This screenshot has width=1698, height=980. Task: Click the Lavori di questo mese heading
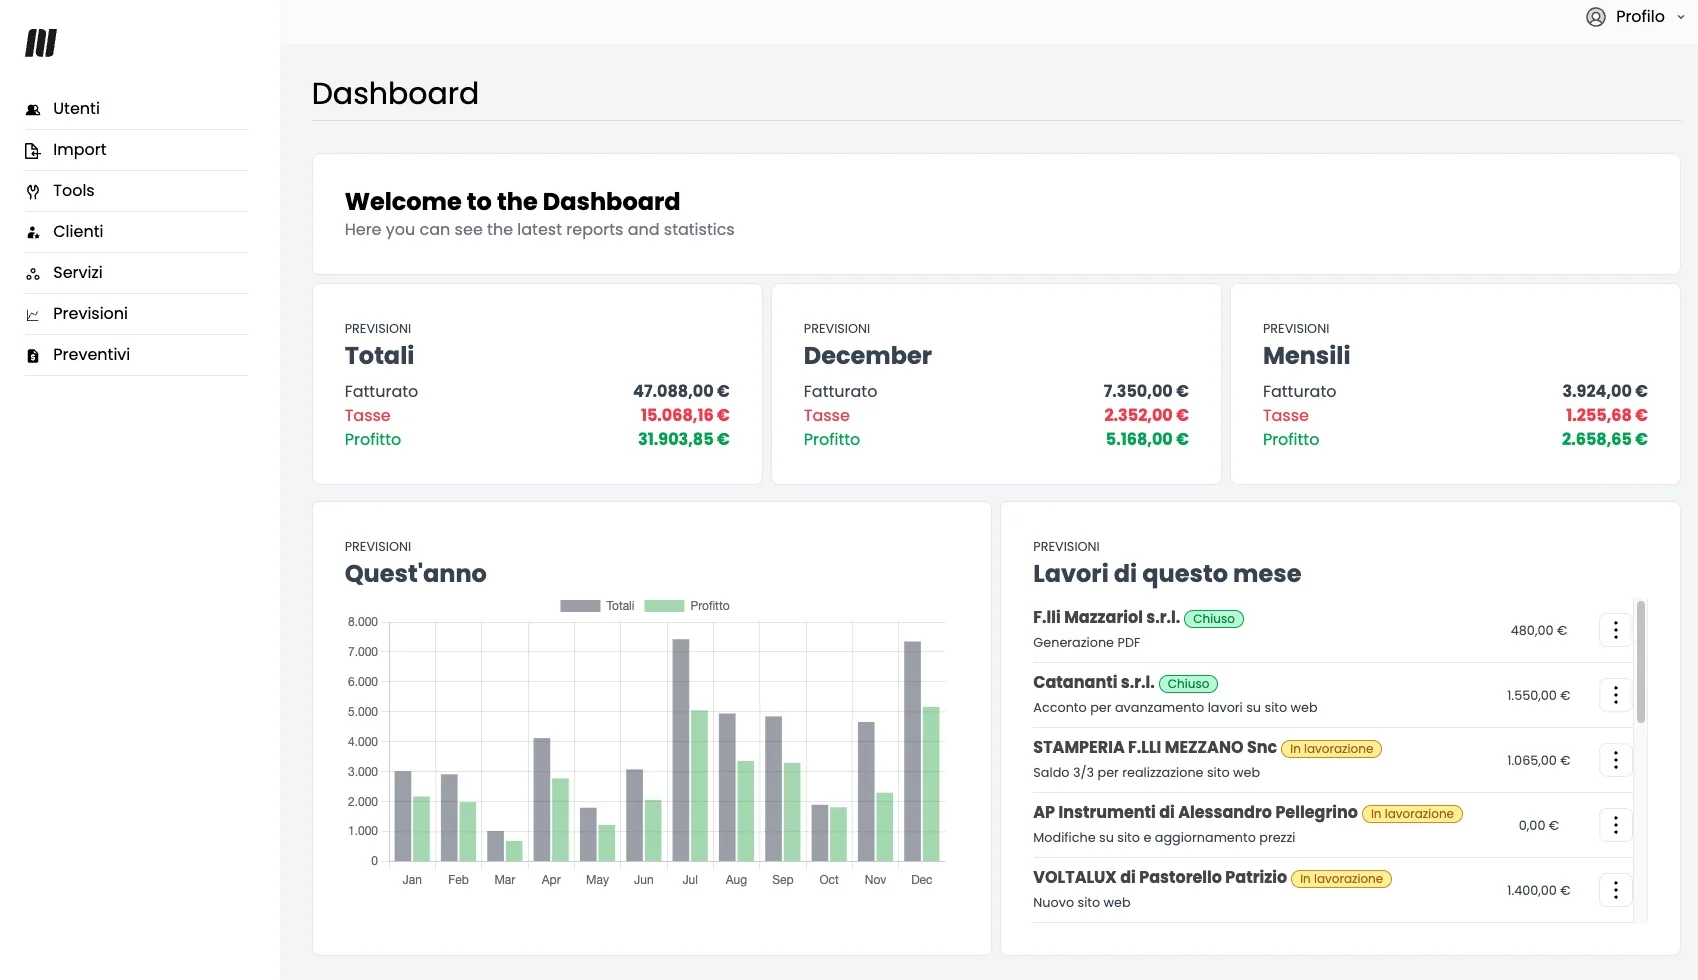point(1167,574)
